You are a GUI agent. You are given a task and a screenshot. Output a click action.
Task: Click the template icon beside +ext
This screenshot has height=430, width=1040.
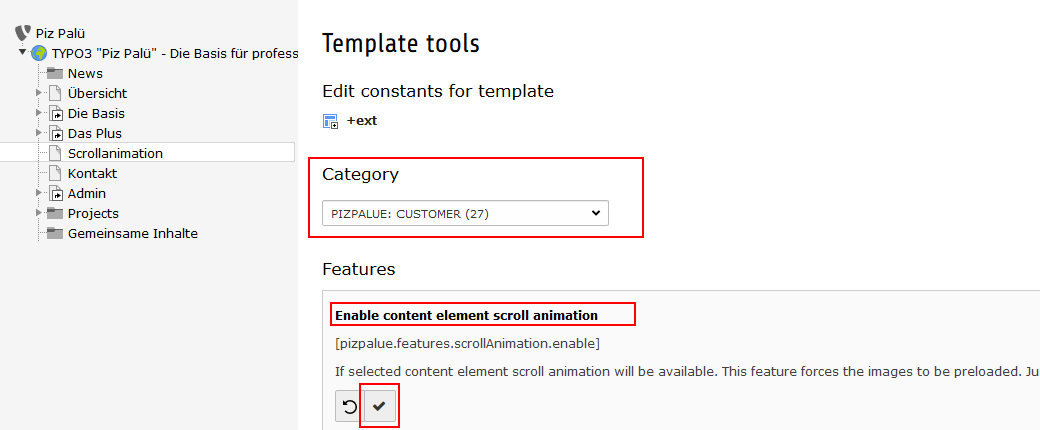click(x=330, y=121)
